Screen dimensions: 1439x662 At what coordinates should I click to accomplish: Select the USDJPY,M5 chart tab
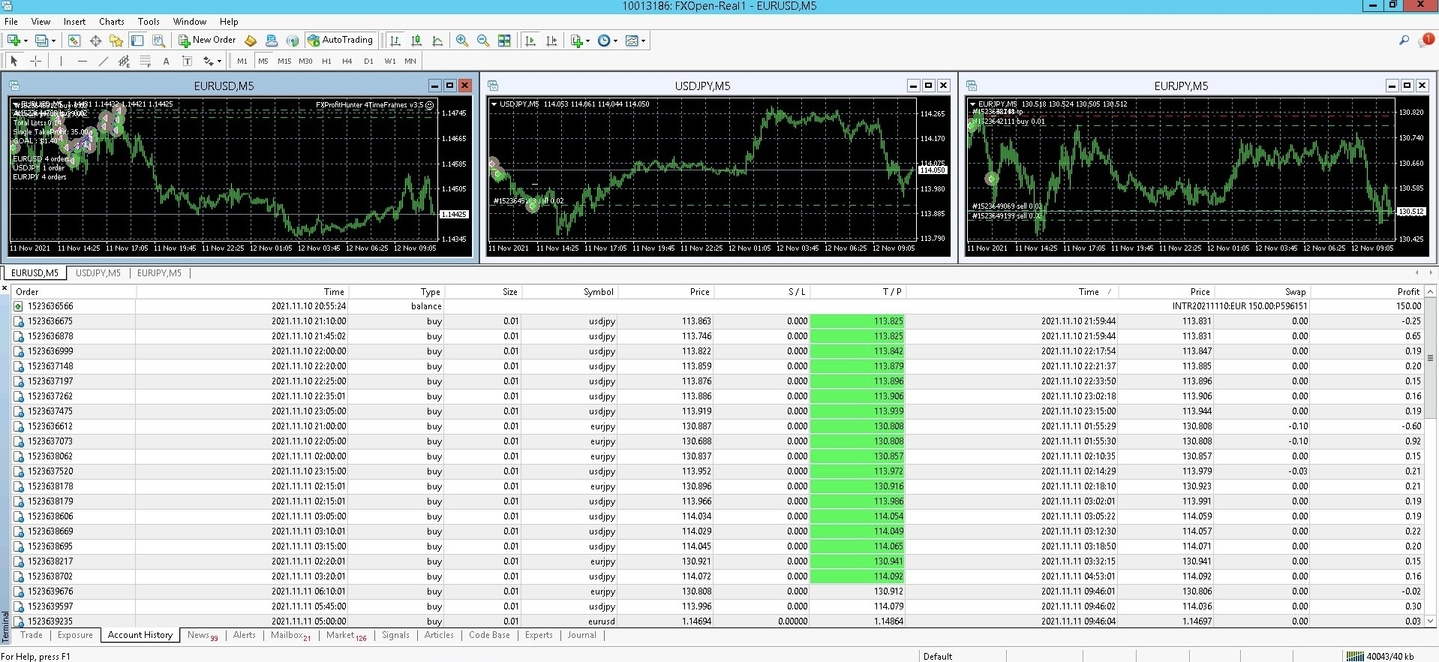tap(98, 272)
